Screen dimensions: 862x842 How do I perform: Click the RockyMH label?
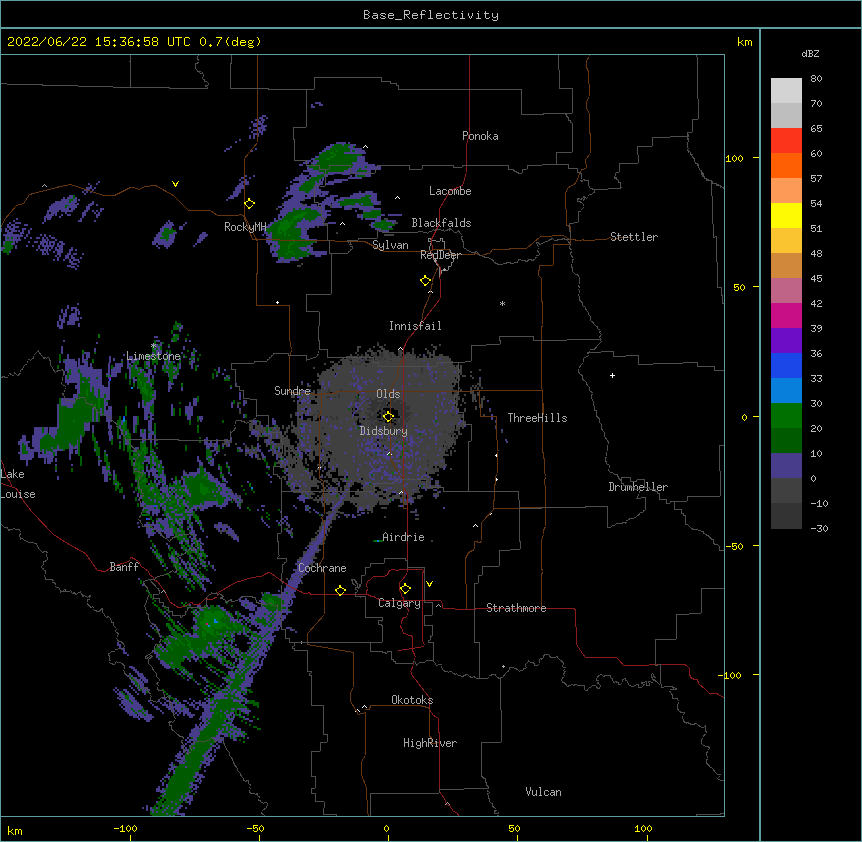click(x=245, y=227)
